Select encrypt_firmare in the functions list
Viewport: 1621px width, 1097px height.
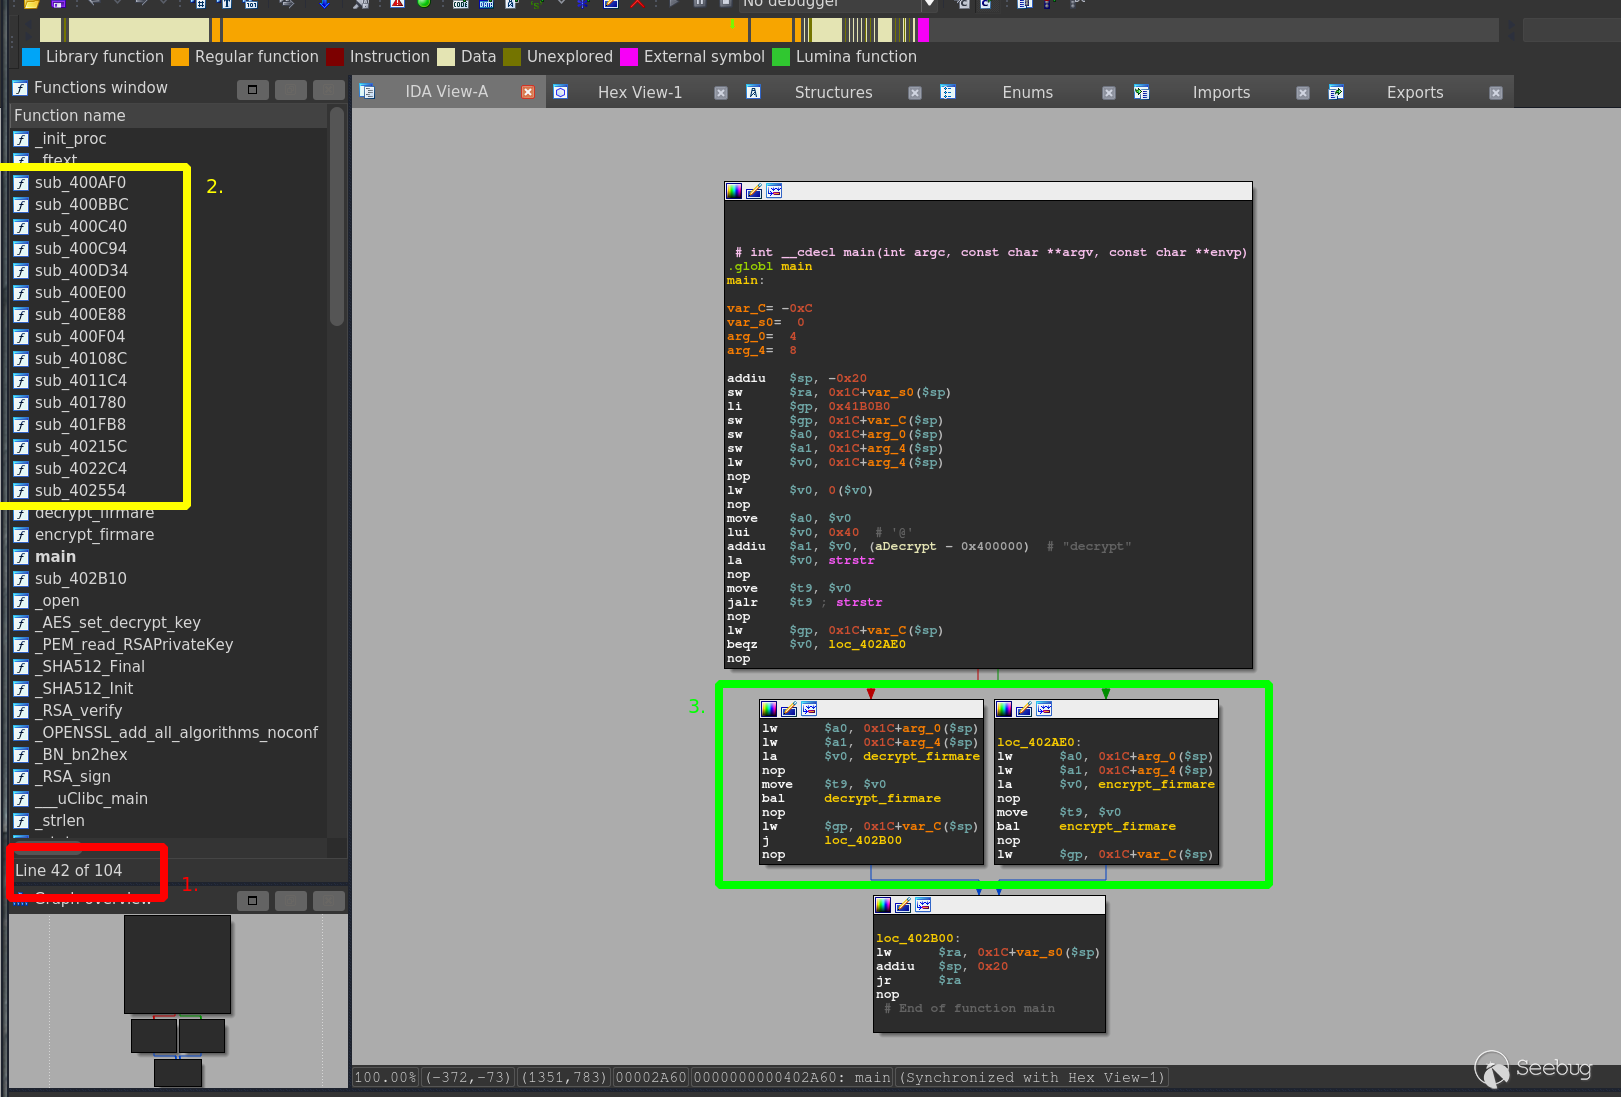[x=94, y=535]
